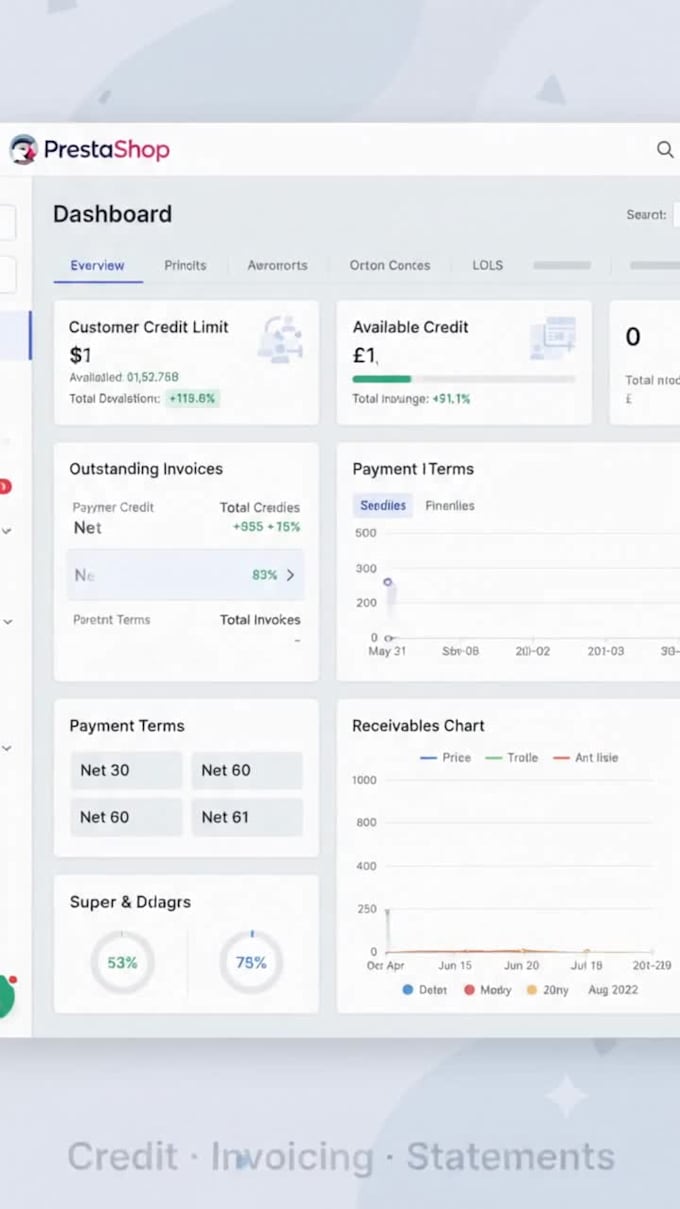The height and width of the screenshot is (1209, 680).
Task: Click the Paymer Credit label
Action: tap(113, 508)
